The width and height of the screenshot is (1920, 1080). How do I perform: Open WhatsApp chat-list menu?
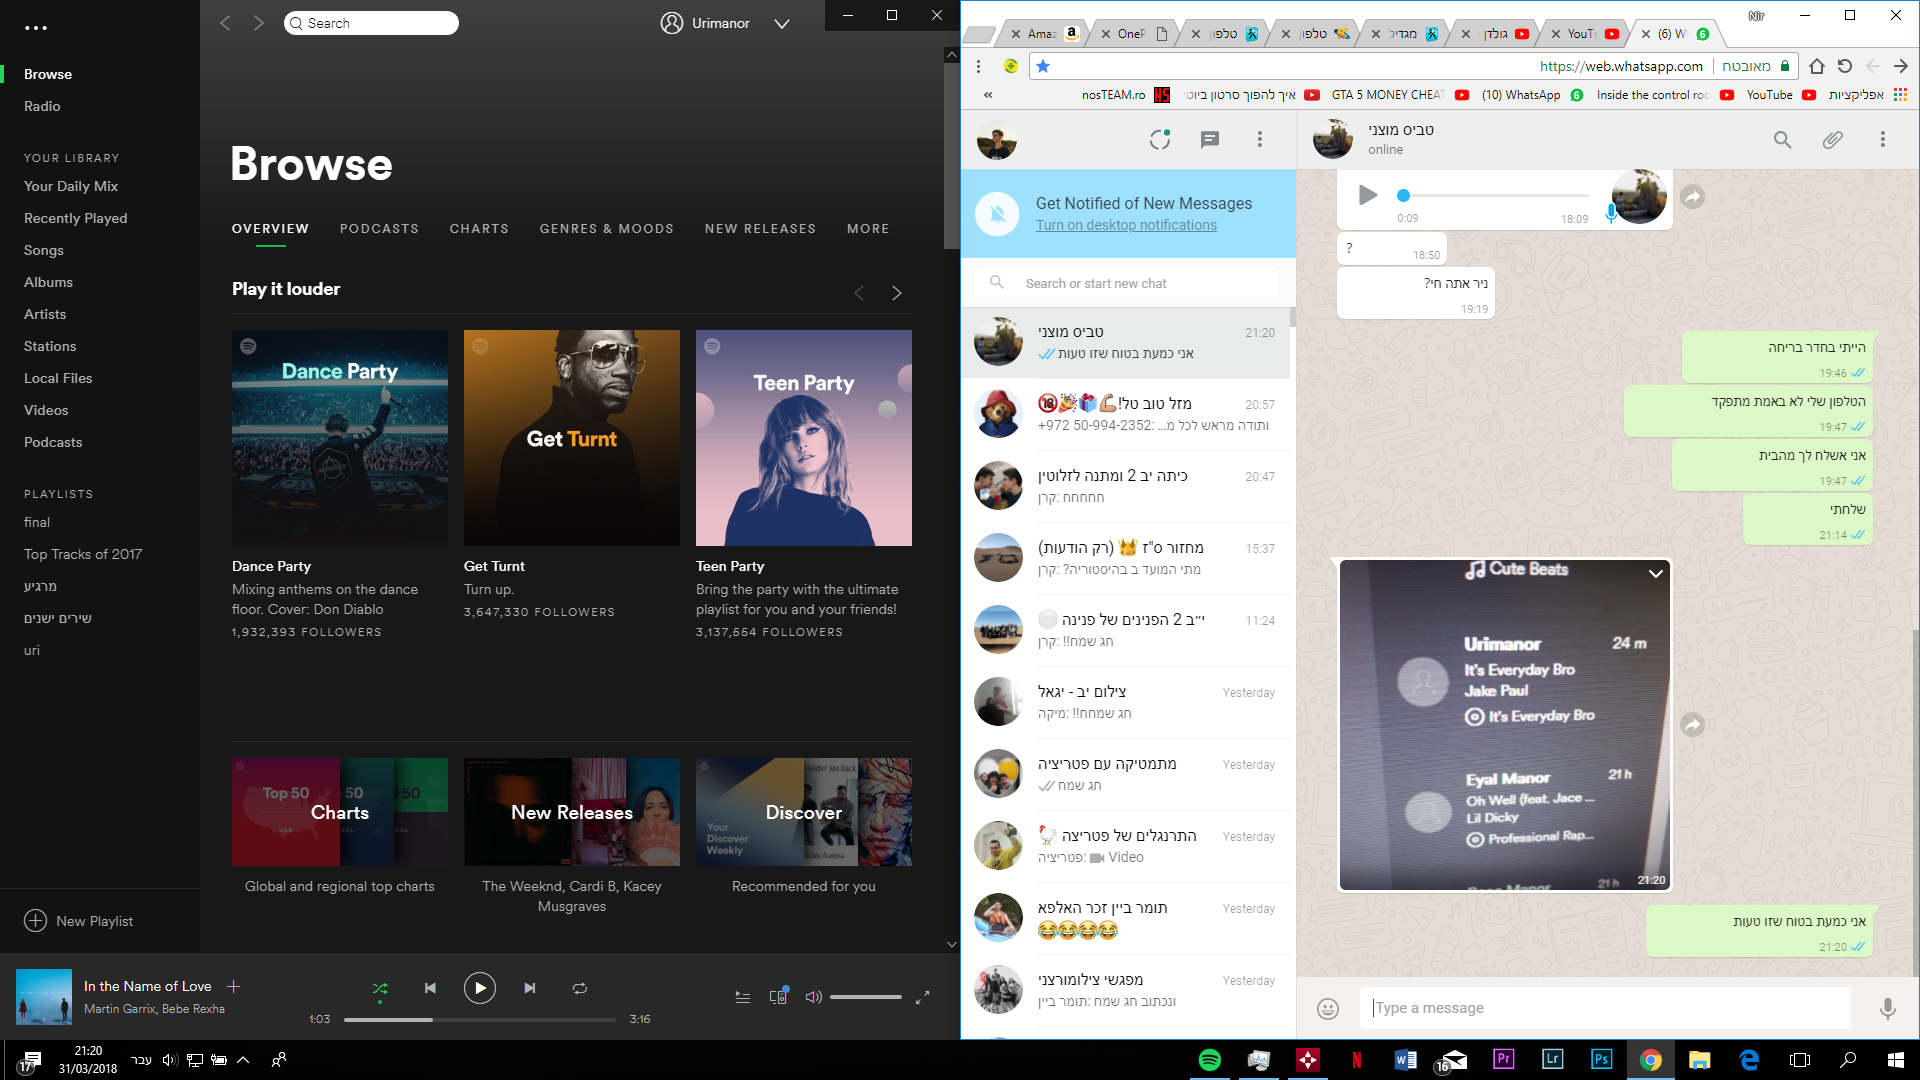(1260, 140)
